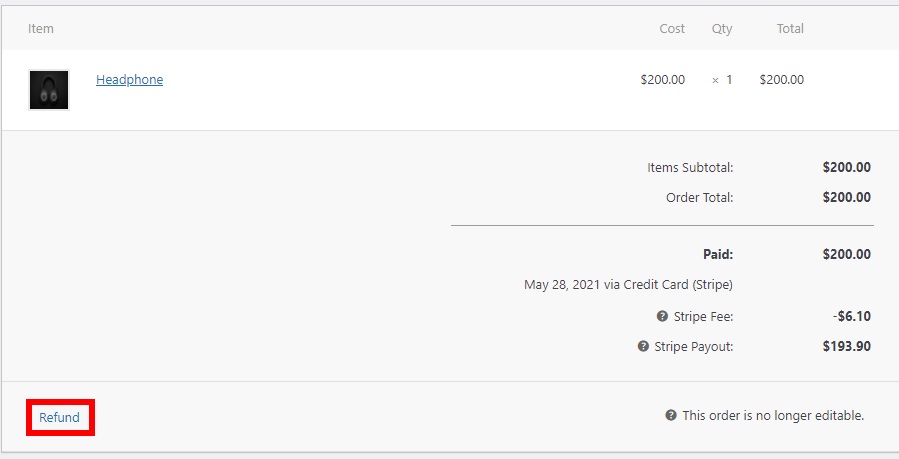Click the Headphone quantity × 1 value
This screenshot has width=899, height=459.
722,80
